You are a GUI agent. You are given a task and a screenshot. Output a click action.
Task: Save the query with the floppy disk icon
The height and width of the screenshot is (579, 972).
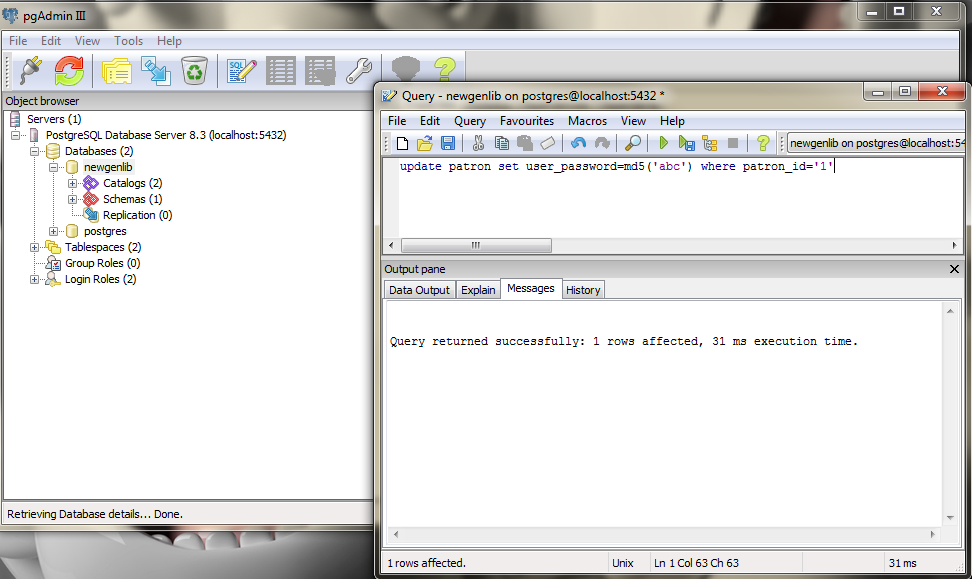click(x=447, y=144)
